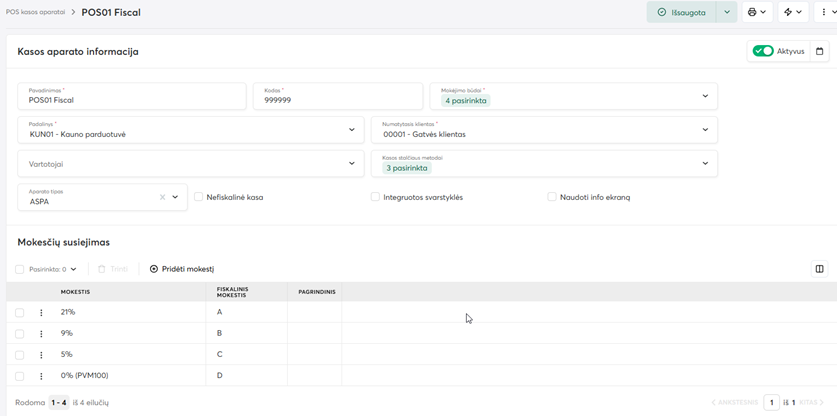This screenshot has width=837, height=416.
Task: Open the Padalinys dropdown list
Action: [351, 130]
